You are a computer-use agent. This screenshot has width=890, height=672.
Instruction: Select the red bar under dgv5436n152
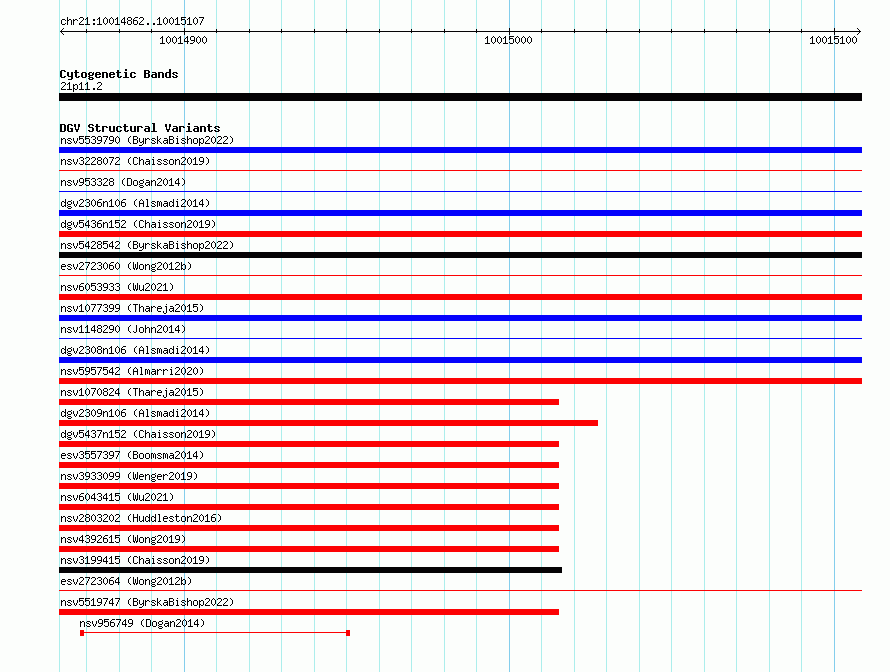click(x=460, y=234)
